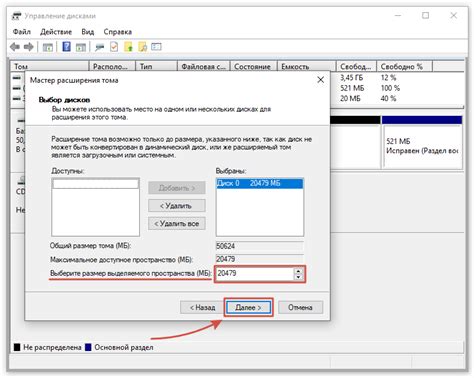Image resolution: width=474 pixels, height=378 pixels.
Task: Close the Мастер расширения тома dialog
Action: tap(320, 80)
